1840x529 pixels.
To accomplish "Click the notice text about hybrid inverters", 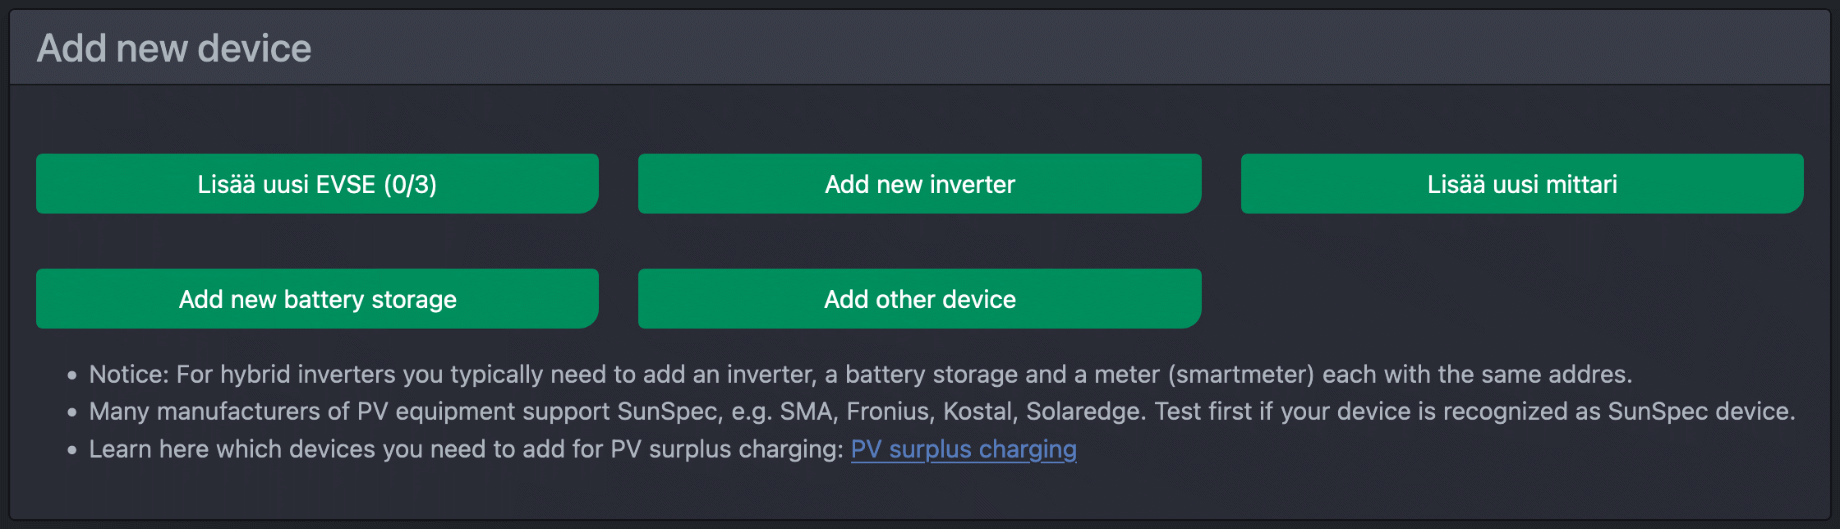I will tap(860, 375).
